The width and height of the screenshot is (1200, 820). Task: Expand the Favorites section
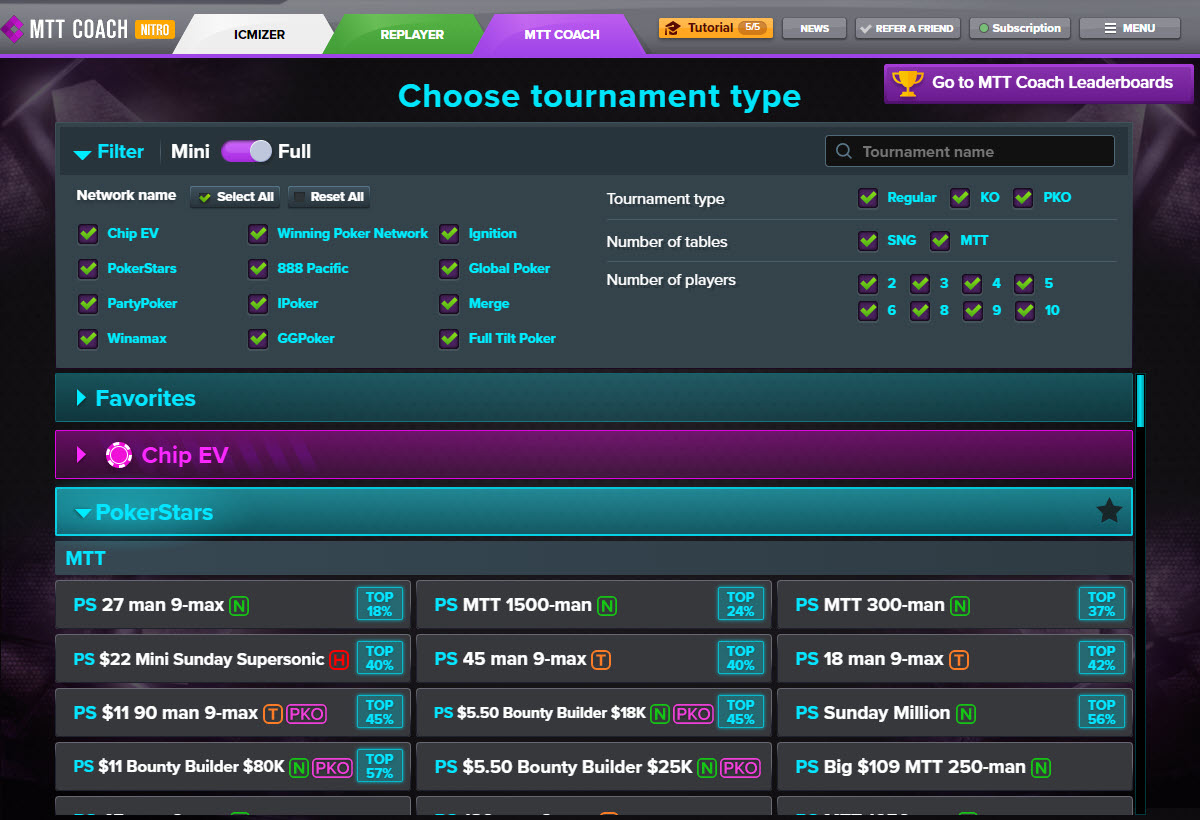(x=594, y=398)
